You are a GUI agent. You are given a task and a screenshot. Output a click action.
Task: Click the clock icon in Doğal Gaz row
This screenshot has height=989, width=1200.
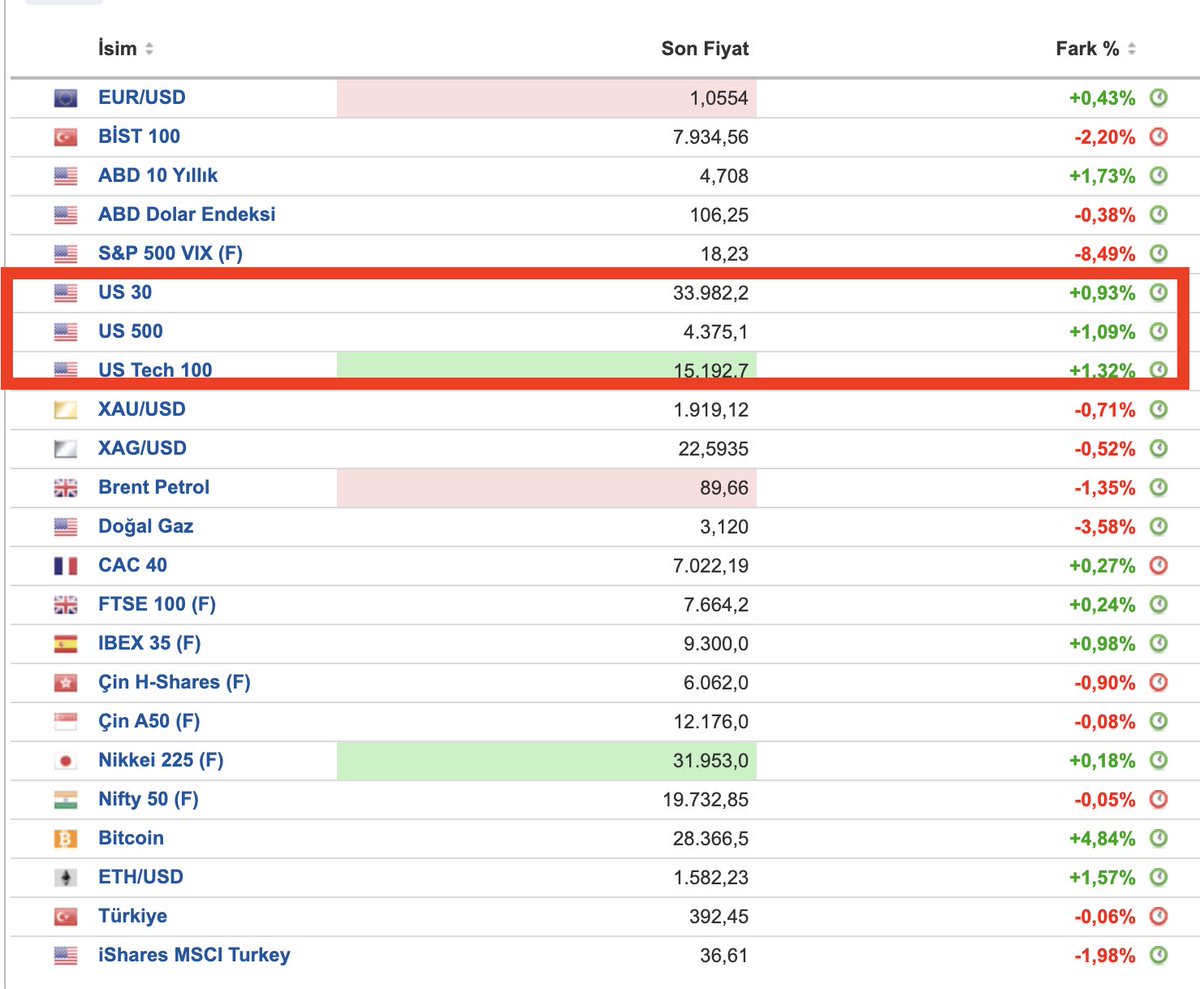pos(1159,527)
